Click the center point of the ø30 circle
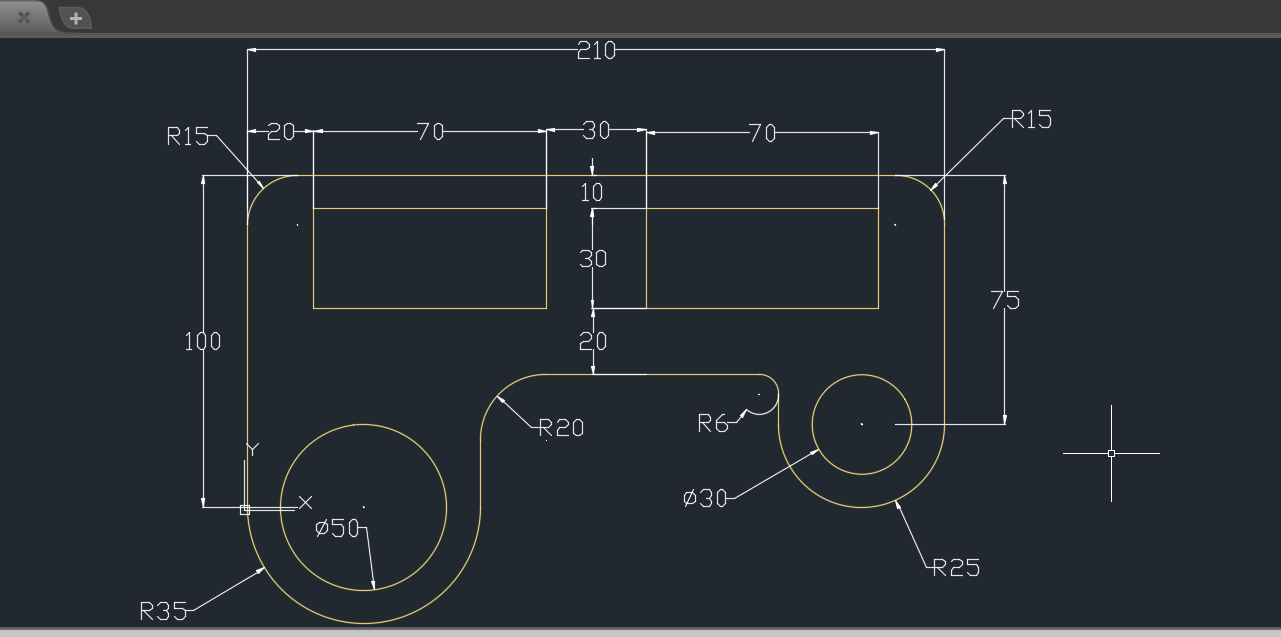The width and height of the screenshot is (1281, 637). click(862, 424)
